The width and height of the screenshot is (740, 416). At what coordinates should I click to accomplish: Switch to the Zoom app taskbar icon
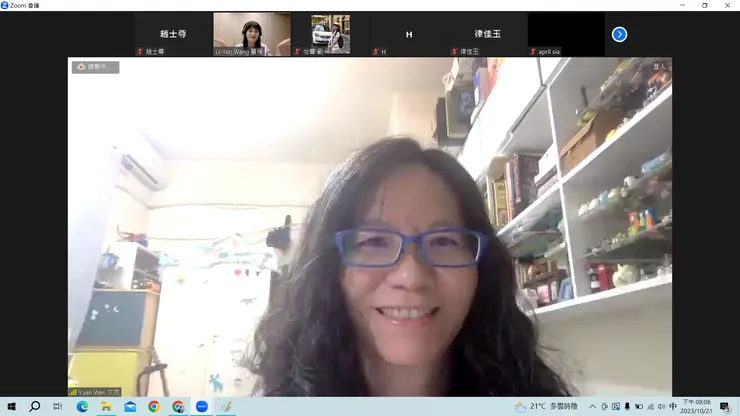(202, 407)
